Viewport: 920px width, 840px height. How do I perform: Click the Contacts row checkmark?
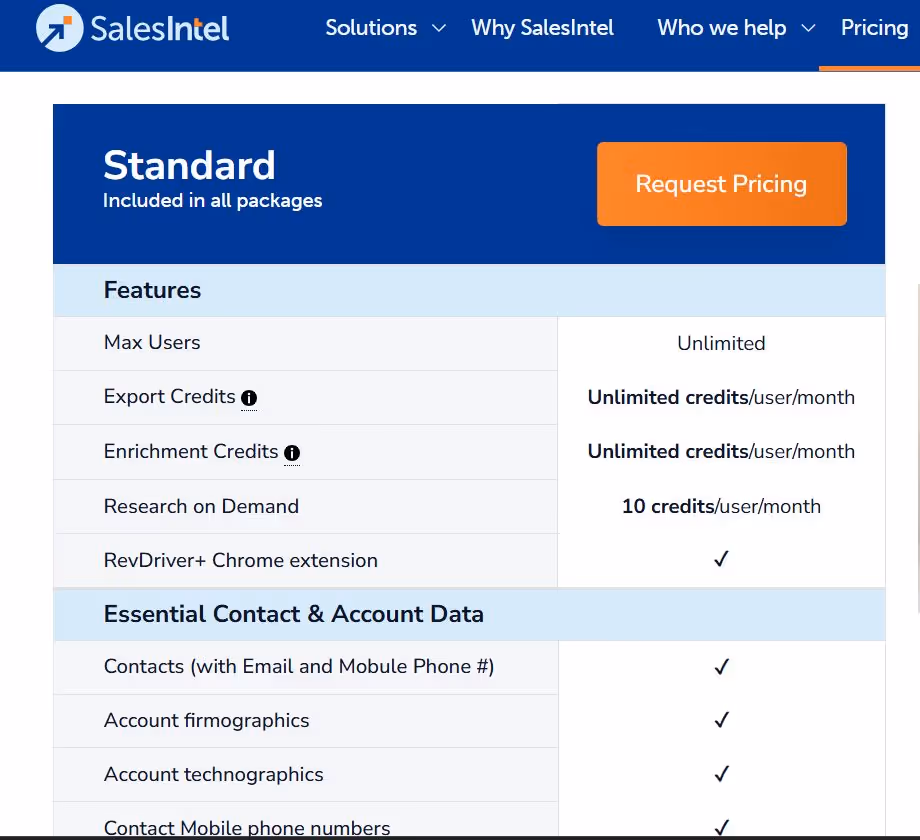pyautogui.click(x=721, y=667)
